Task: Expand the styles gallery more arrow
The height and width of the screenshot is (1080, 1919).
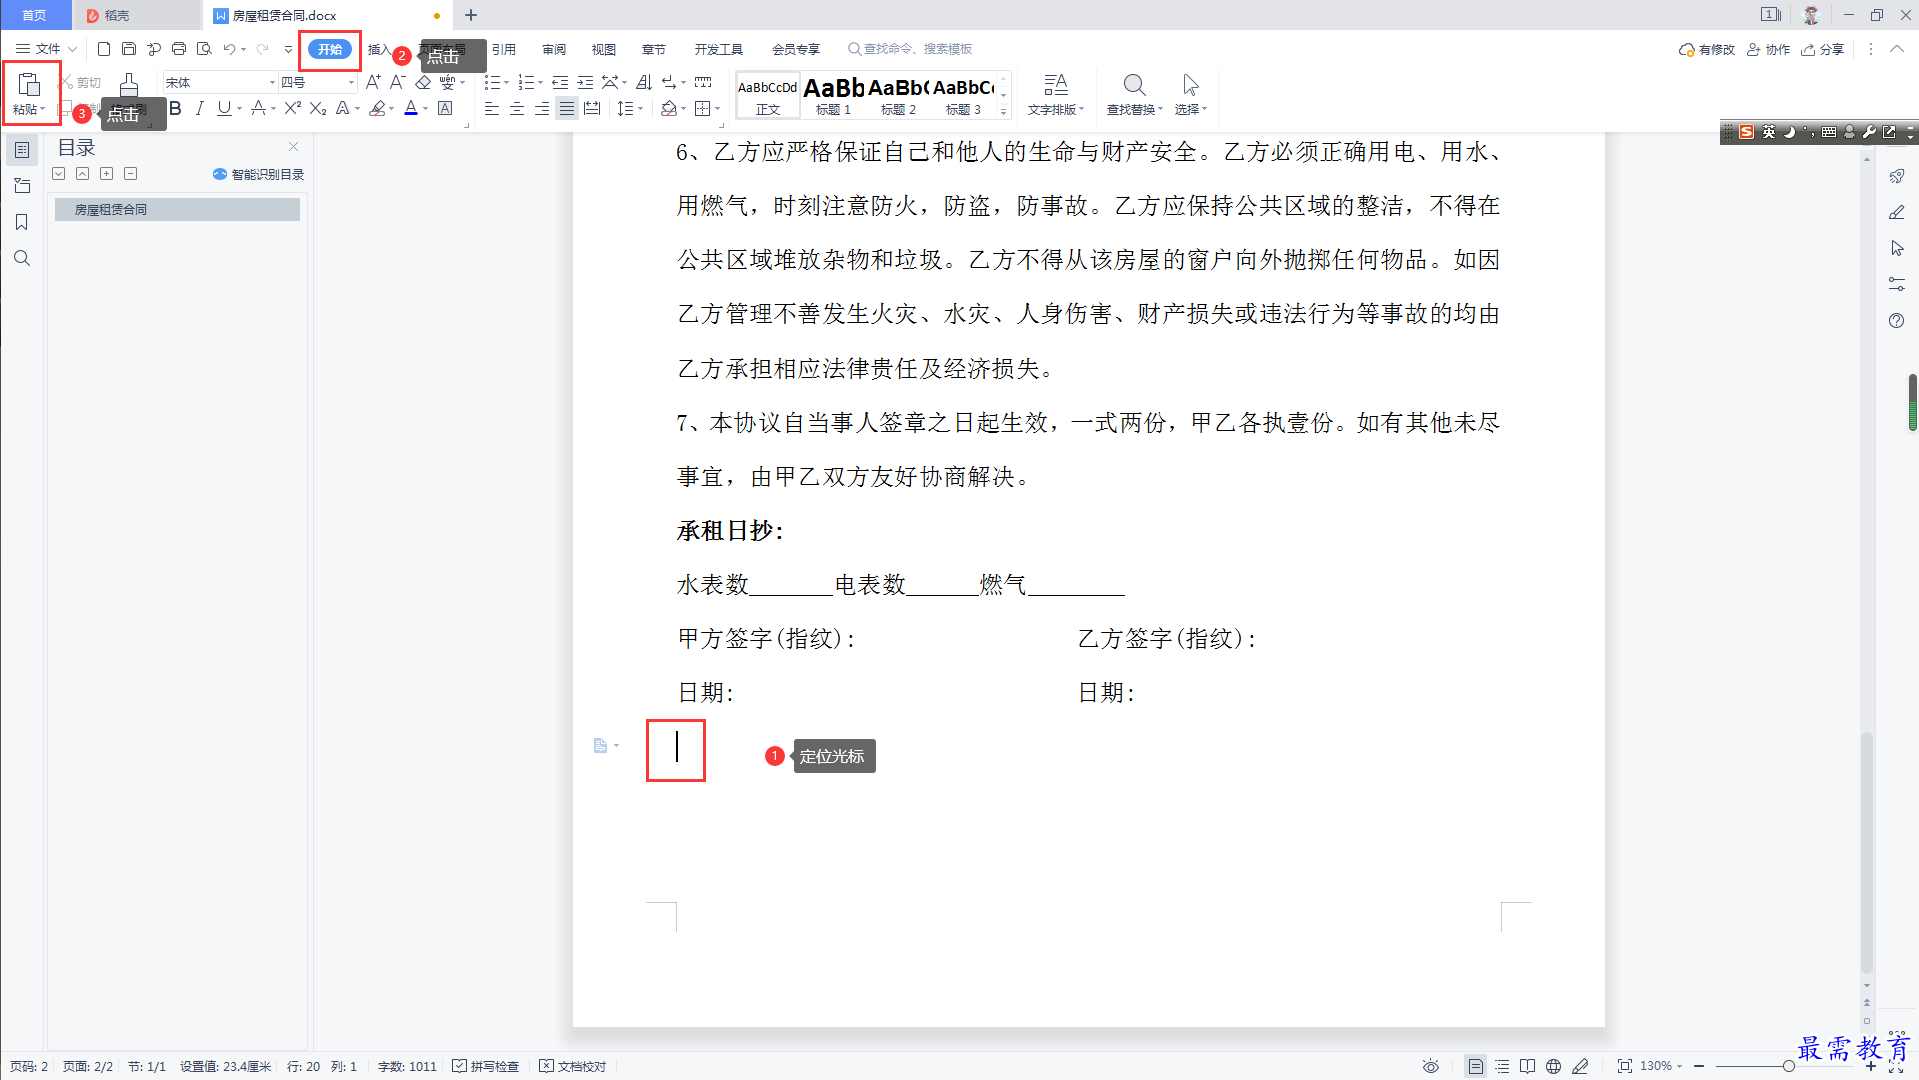Action: (x=1004, y=111)
